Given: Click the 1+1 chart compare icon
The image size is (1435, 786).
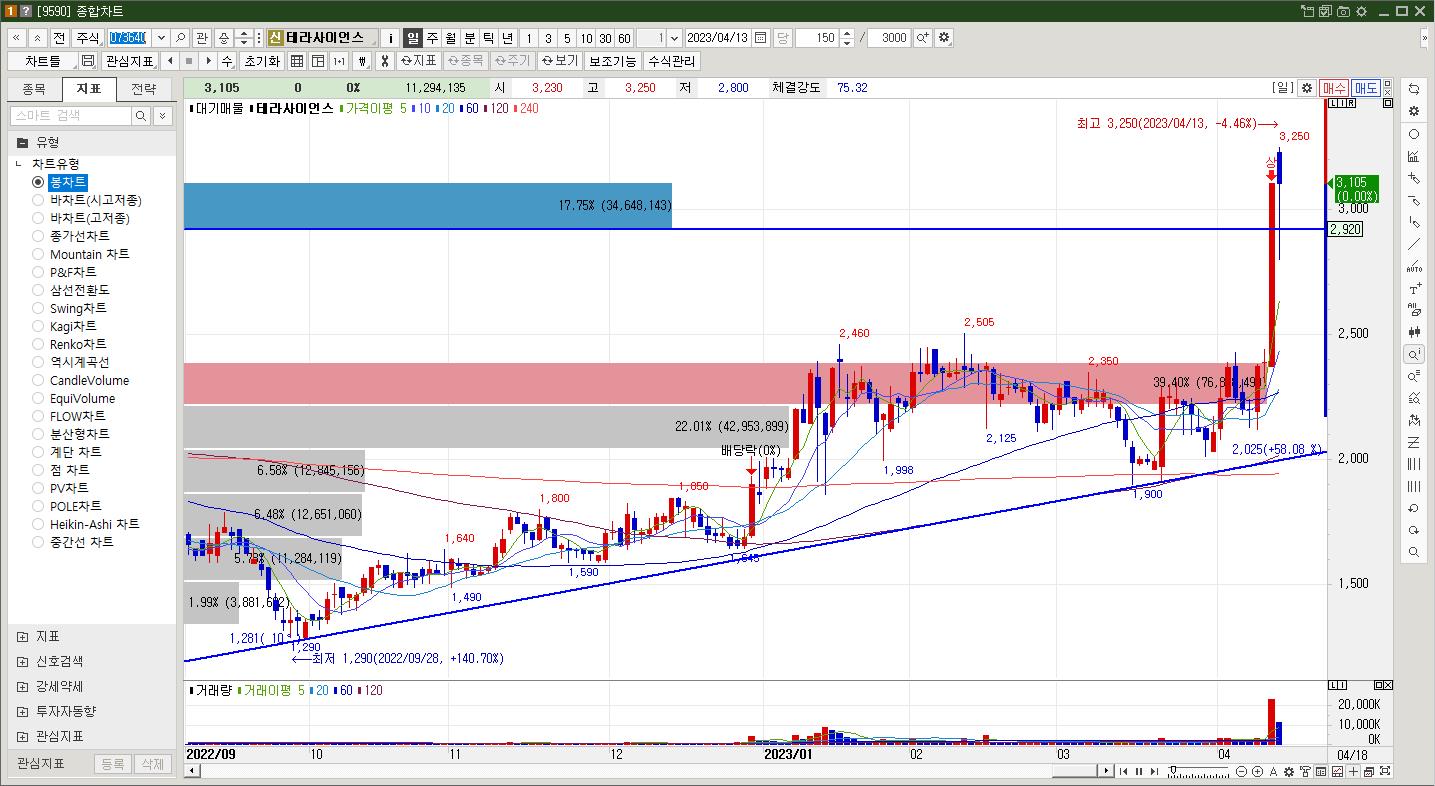Looking at the screenshot, I should click(x=339, y=61).
